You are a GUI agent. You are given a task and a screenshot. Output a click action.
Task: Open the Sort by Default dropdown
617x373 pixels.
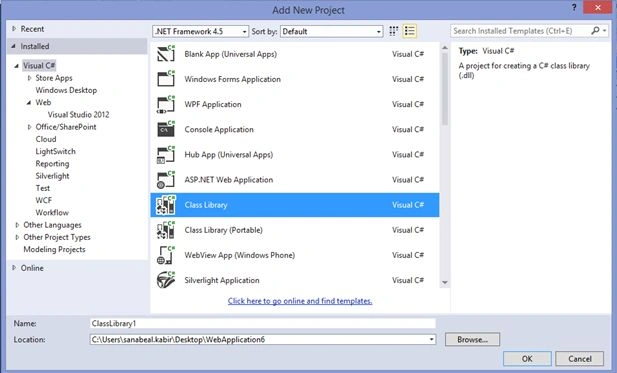(x=331, y=31)
